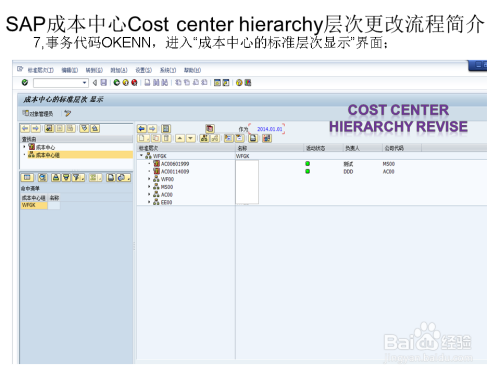Click the Delete trash icon above the hierarchy tree
Viewport: 500px width, 375px height.
click(167, 138)
